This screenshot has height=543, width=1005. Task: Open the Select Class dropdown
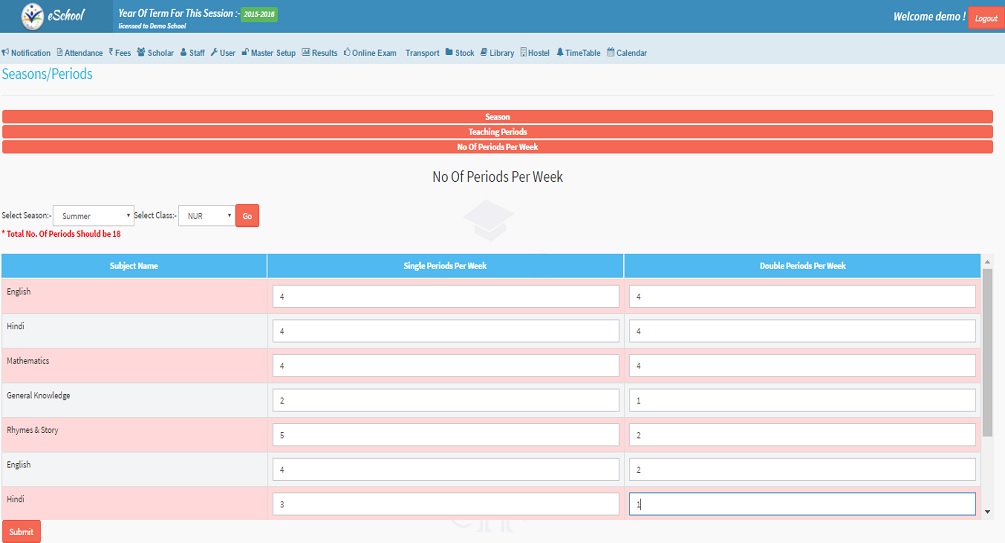[206, 216]
